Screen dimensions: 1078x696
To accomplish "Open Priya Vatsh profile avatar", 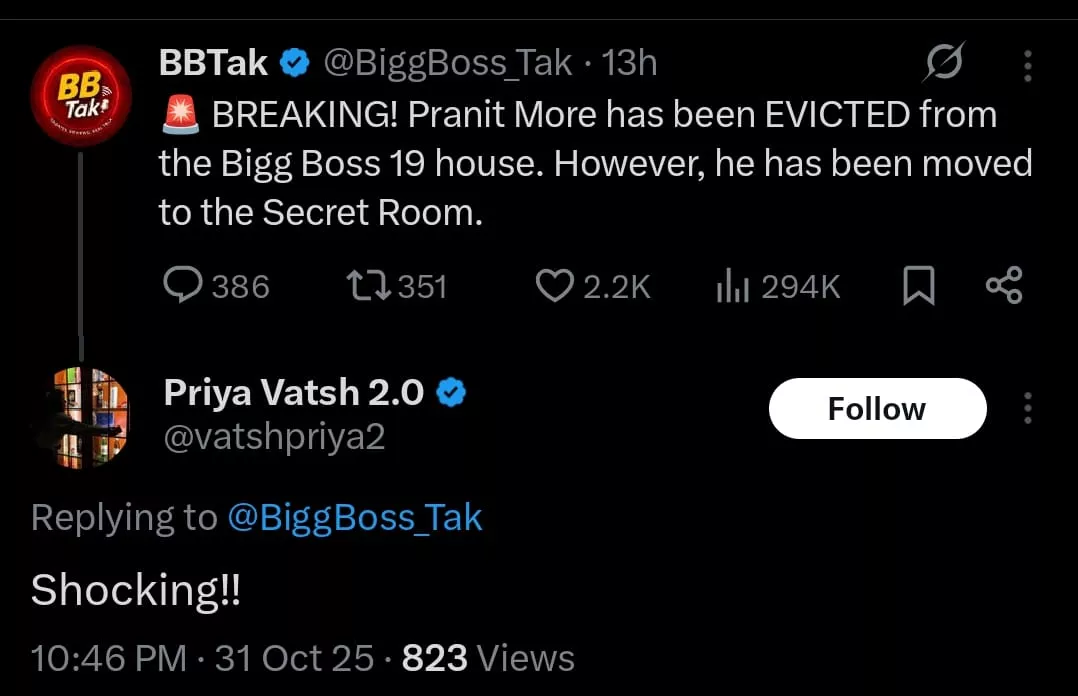I will pyautogui.click(x=79, y=418).
